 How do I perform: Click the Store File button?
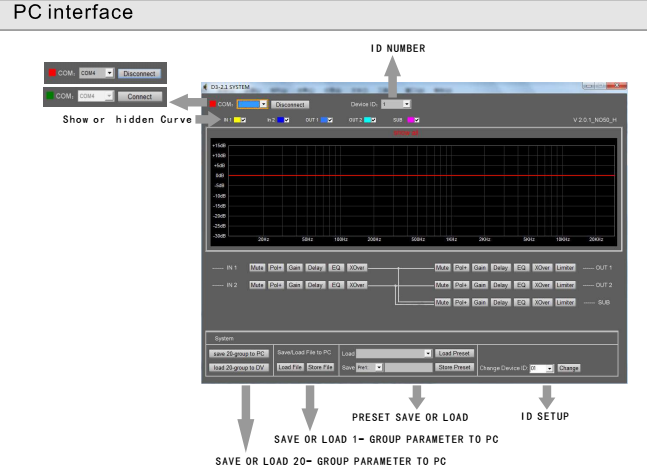320,367
